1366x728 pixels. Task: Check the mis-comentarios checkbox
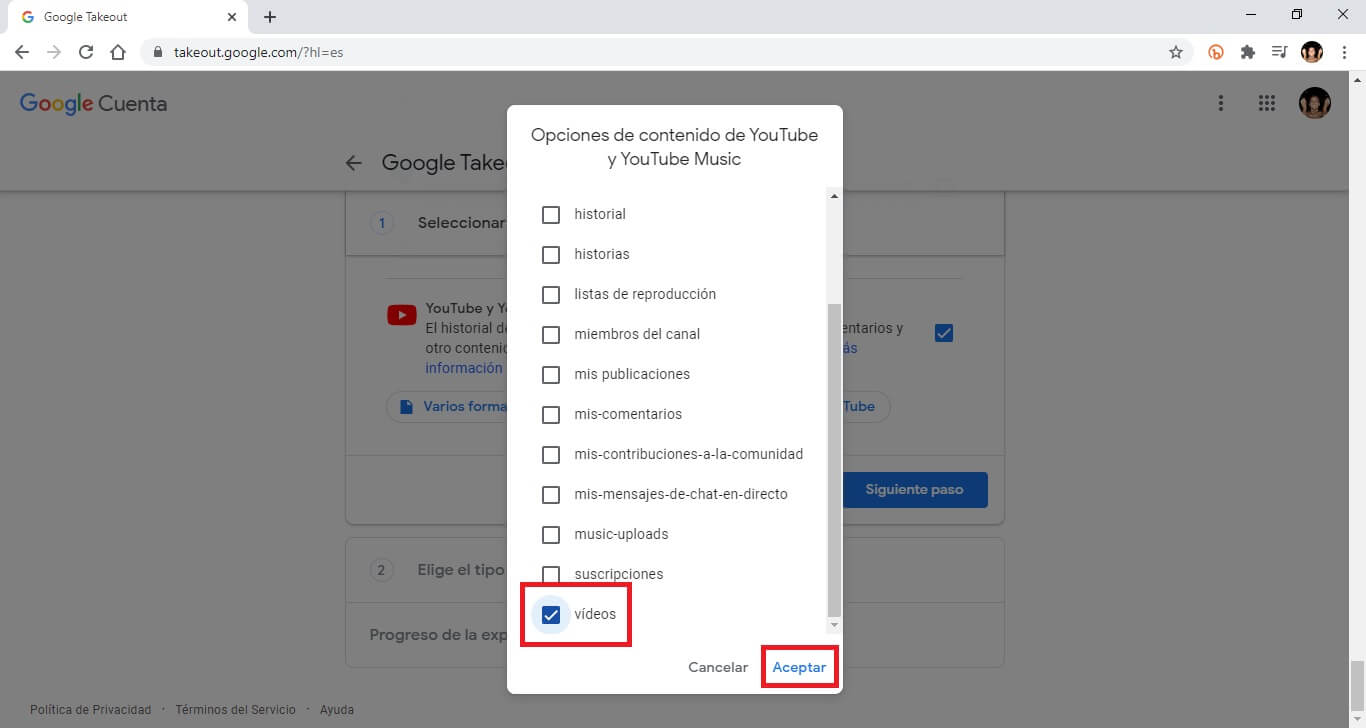click(551, 414)
